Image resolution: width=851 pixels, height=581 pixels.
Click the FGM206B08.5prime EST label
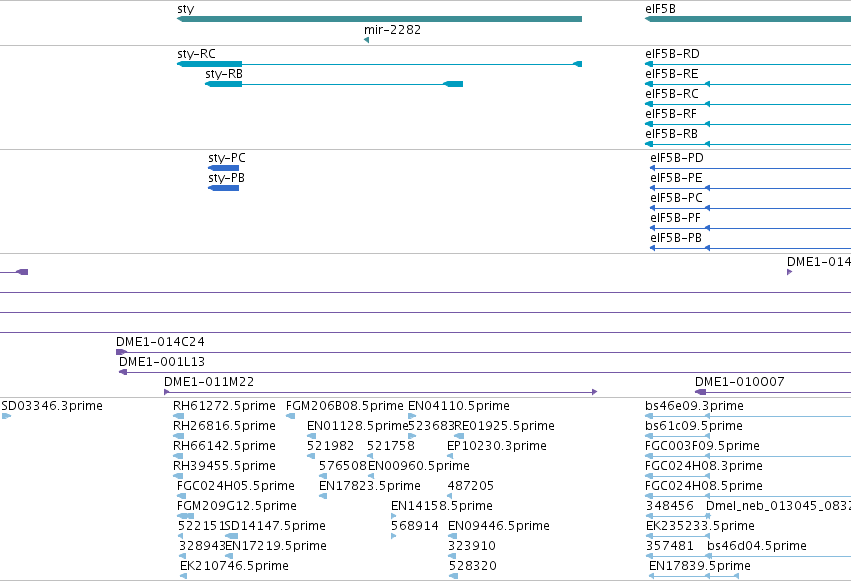point(345,406)
